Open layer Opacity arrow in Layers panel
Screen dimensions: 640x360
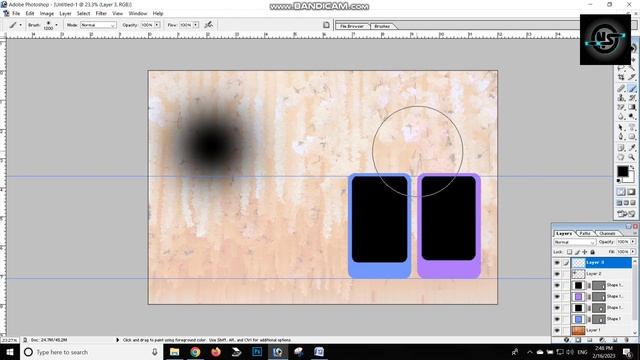click(x=633, y=242)
